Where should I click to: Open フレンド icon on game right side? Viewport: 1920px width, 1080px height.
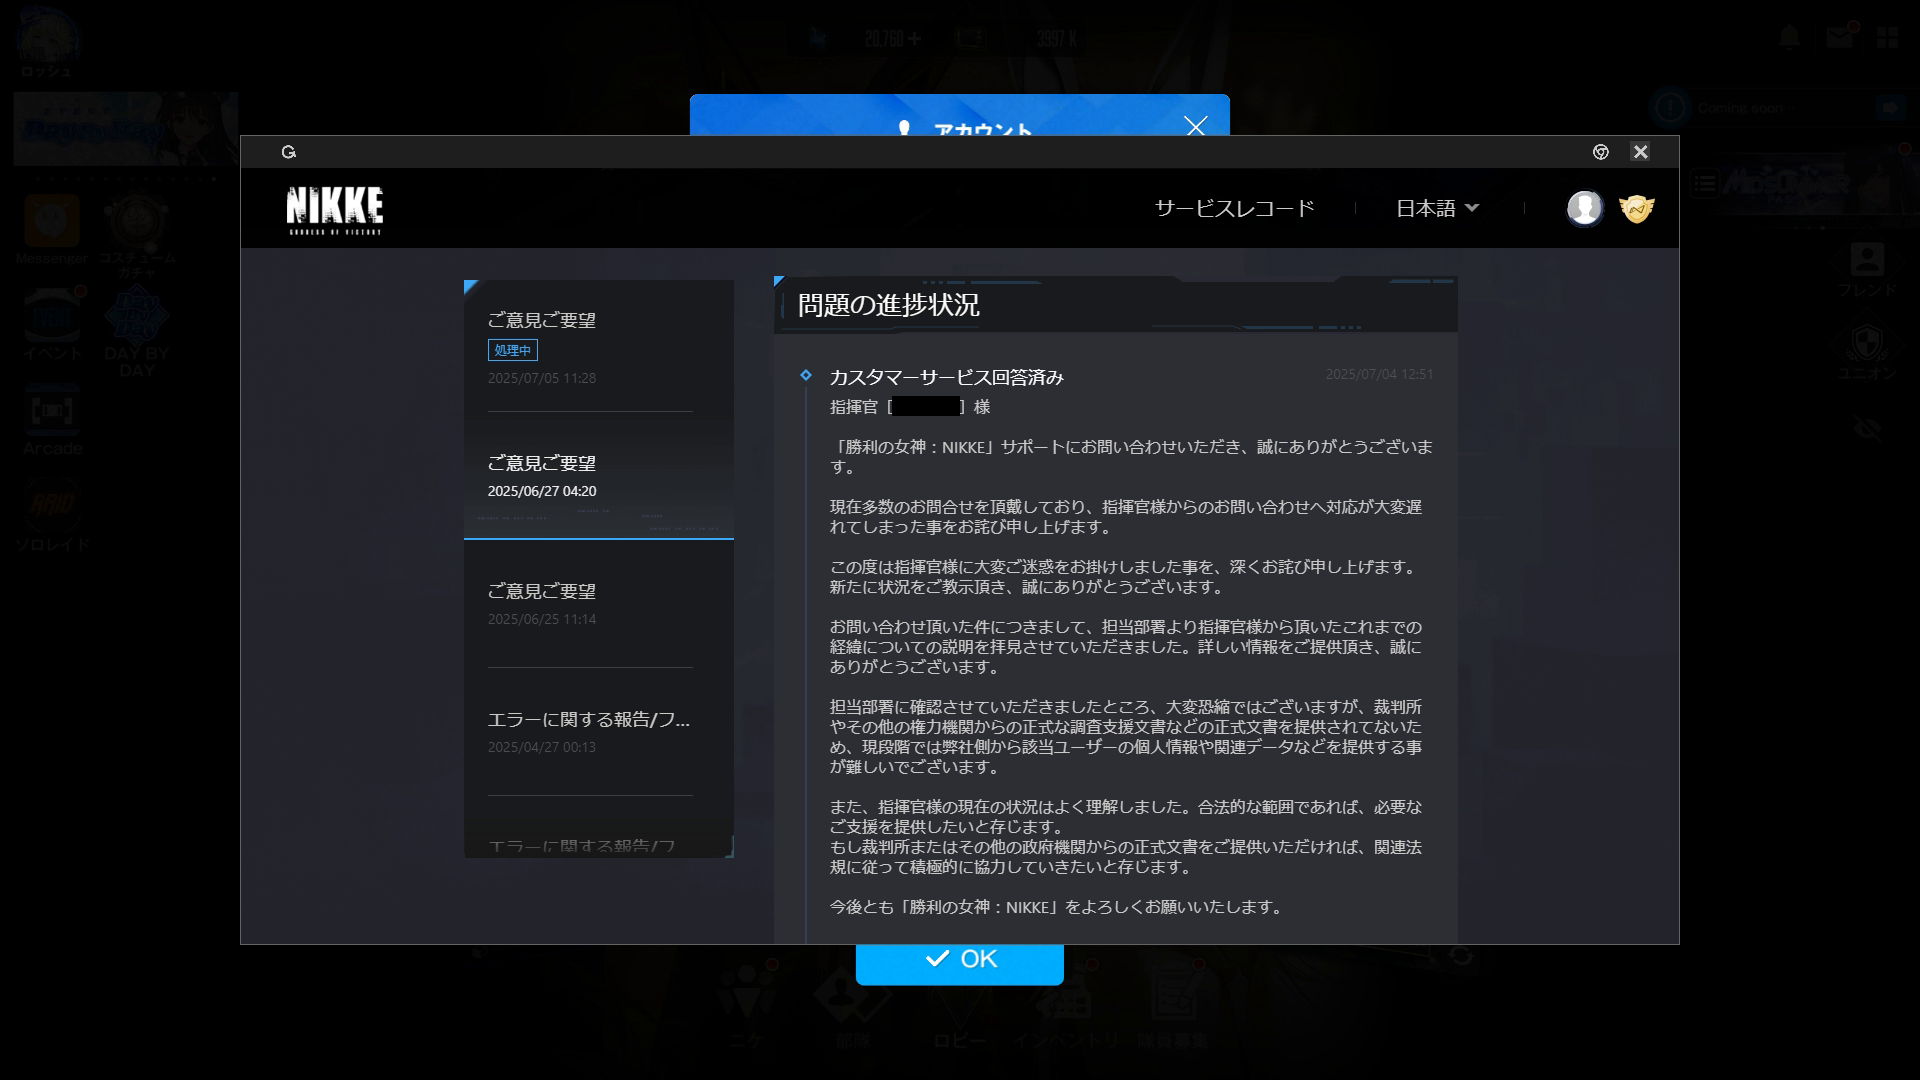(1866, 270)
